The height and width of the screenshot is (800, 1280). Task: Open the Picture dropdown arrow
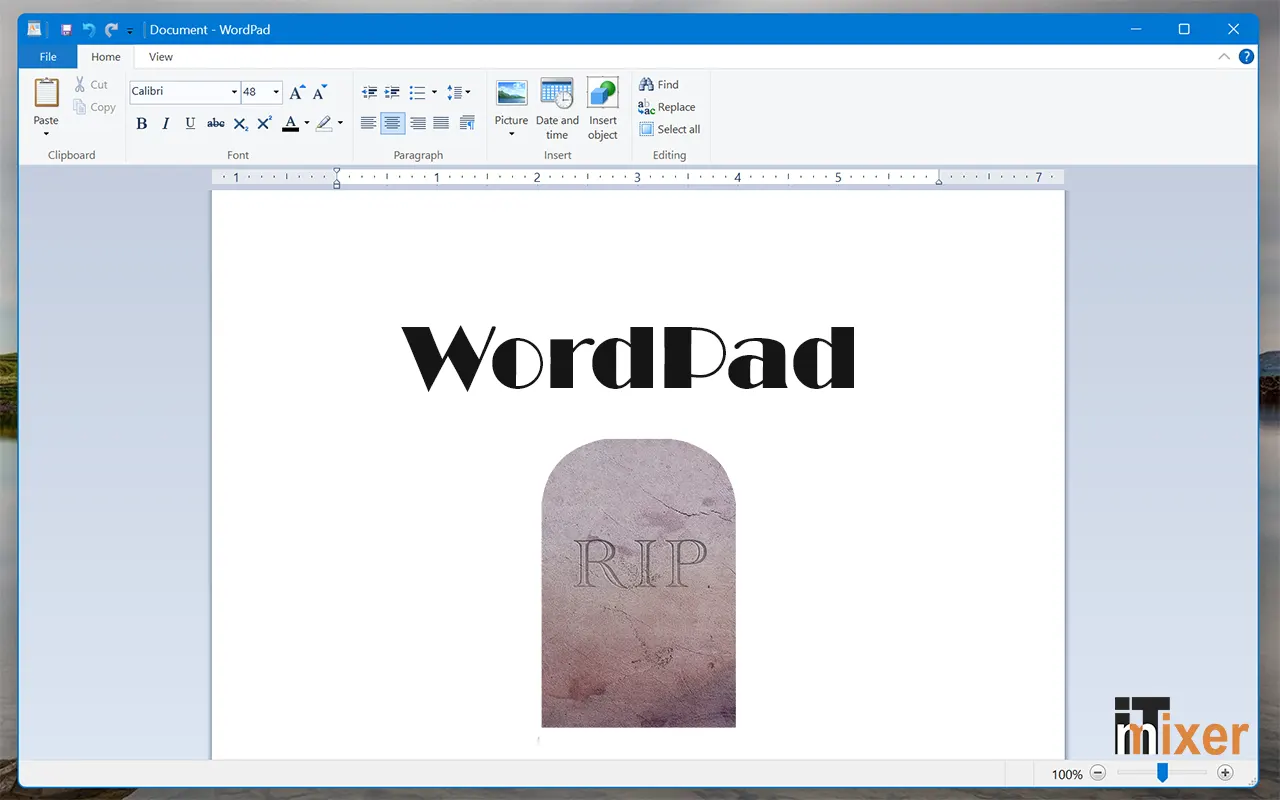click(511, 134)
